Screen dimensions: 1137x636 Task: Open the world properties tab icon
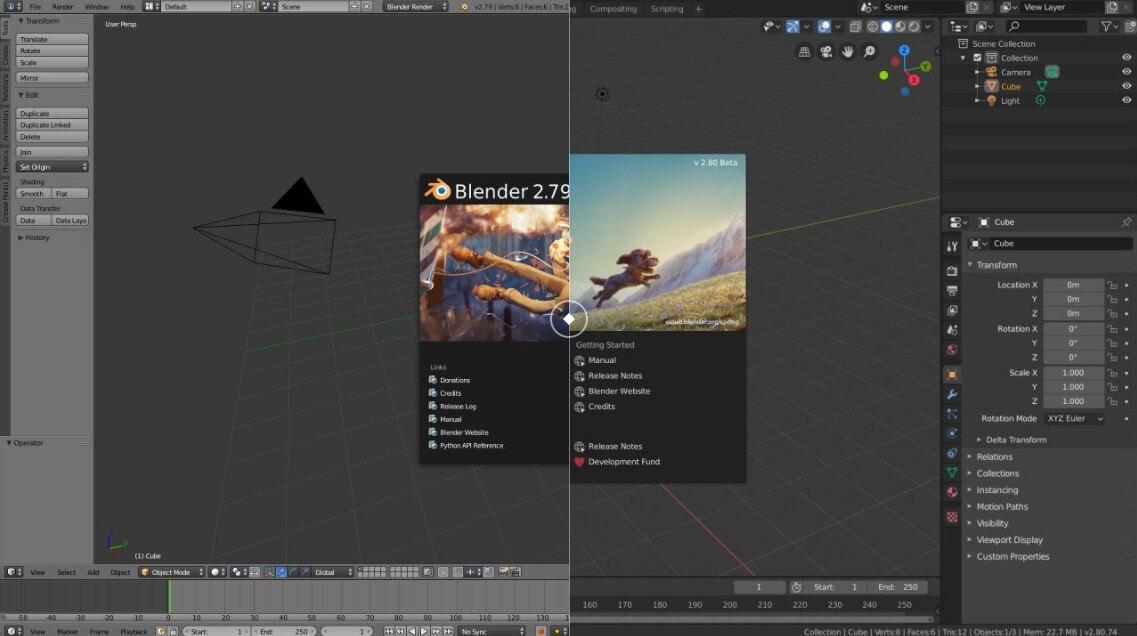[x=952, y=350]
